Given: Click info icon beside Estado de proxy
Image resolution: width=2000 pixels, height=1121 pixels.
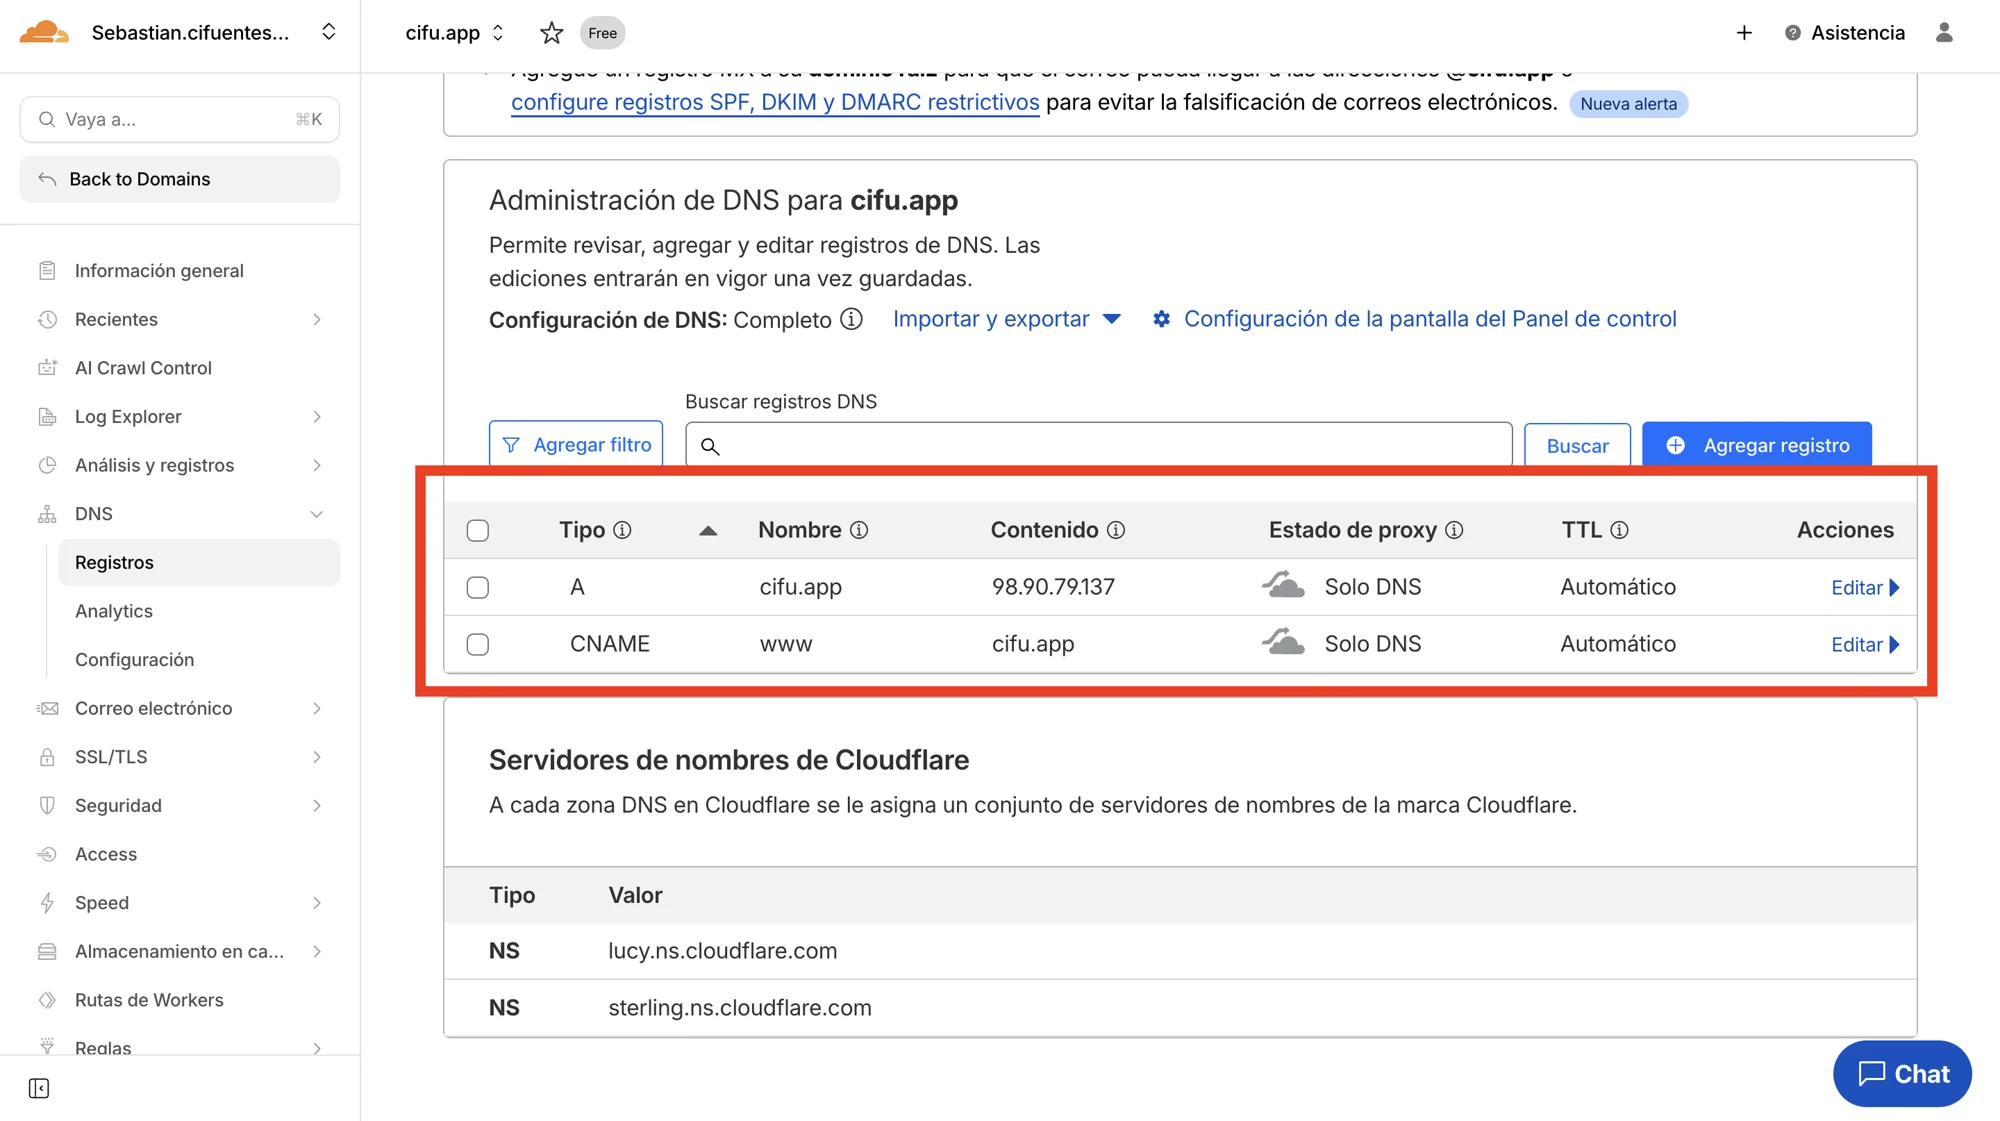Looking at the screenshot, I should pyautogui.click(x=1455, y=530).
